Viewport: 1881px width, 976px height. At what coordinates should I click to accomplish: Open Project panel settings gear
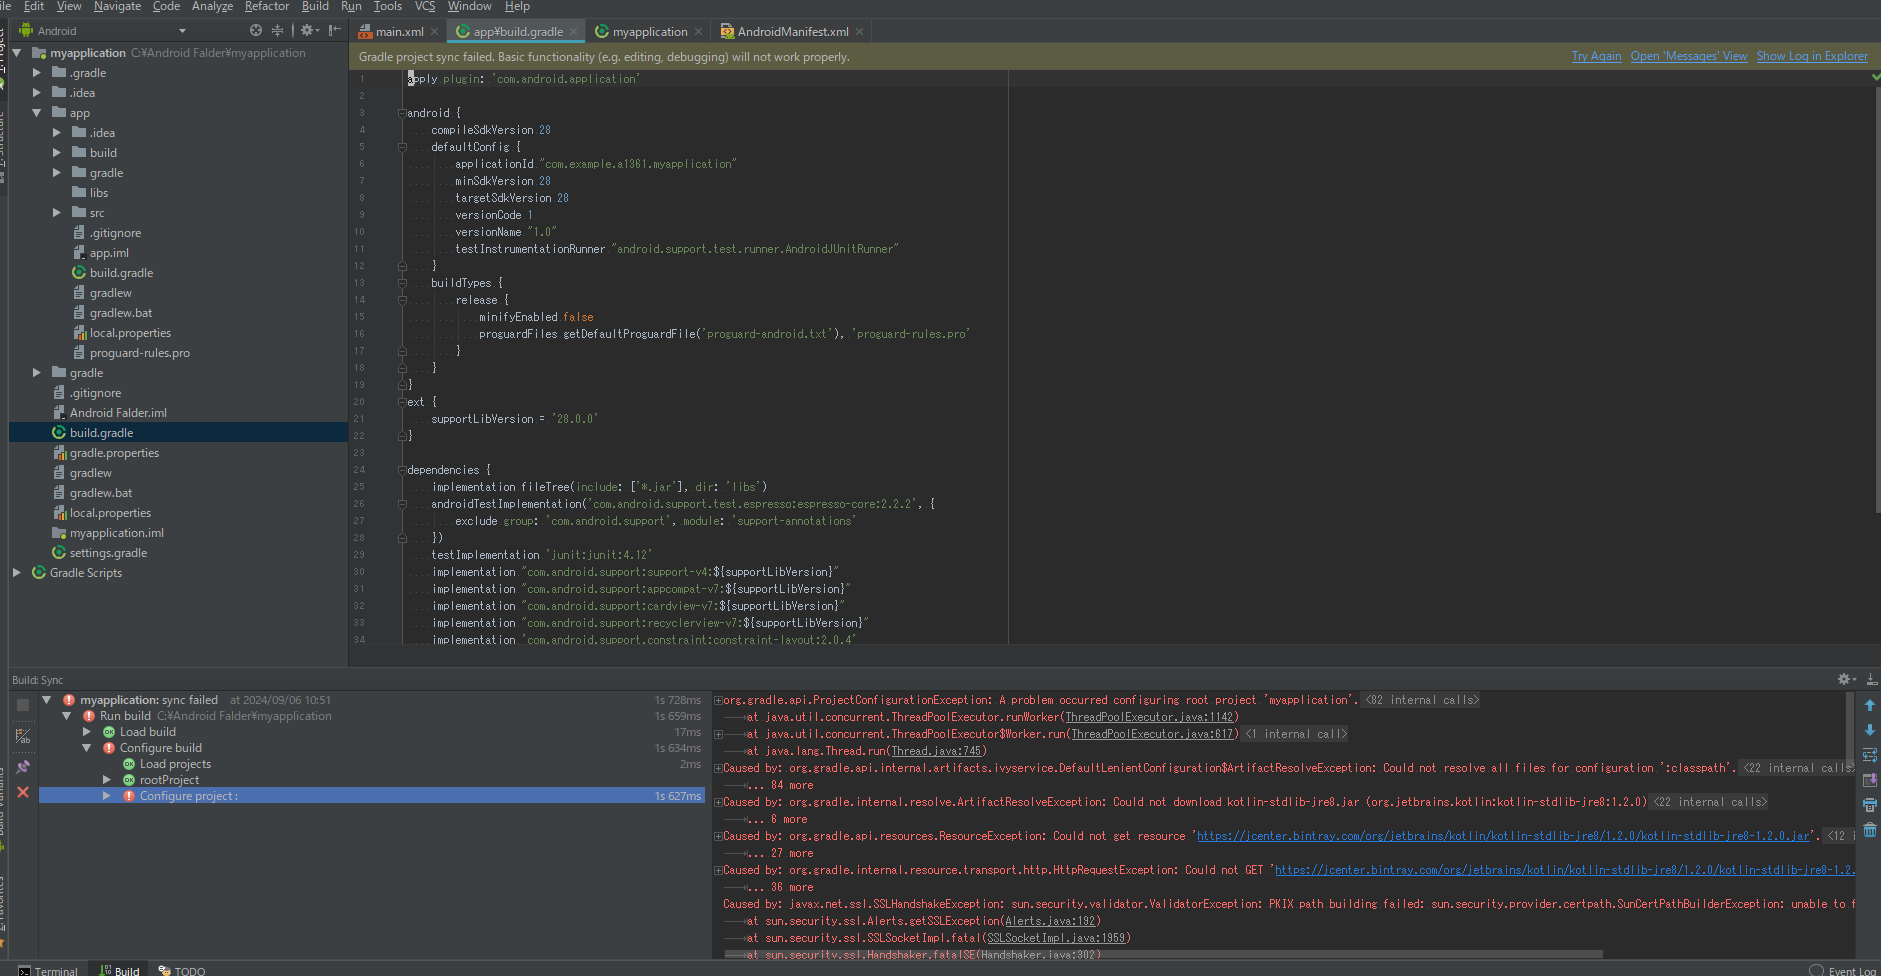pyautogui.click(x=306, y=31)
